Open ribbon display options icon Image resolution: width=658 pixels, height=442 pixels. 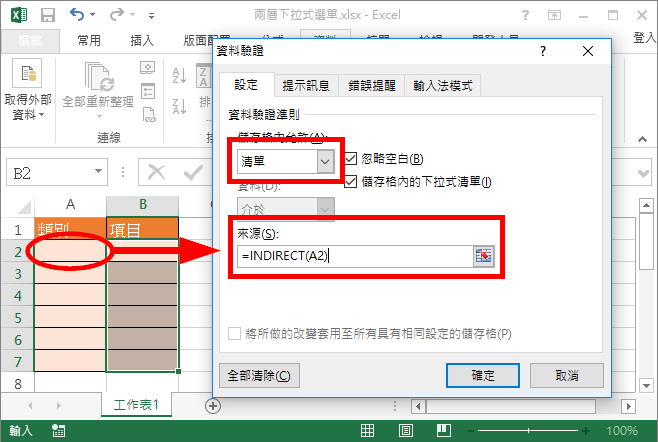click(x=554, y=16)
